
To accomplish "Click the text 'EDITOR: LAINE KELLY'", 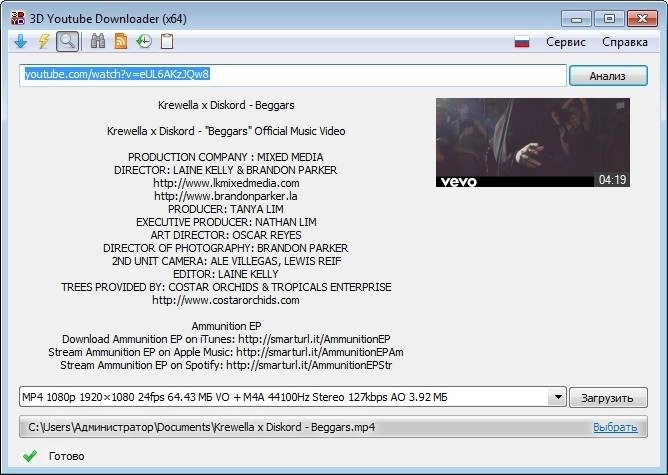I will click(x=226, y=274).
